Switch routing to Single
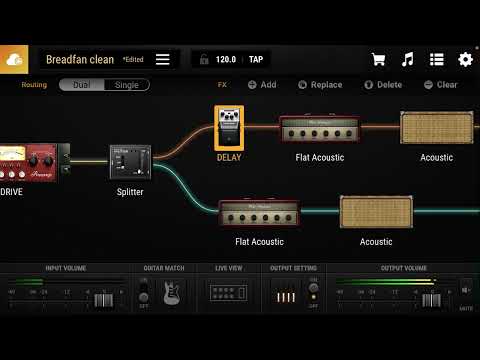This screenshot has height=360, width=480. (127, 85)
